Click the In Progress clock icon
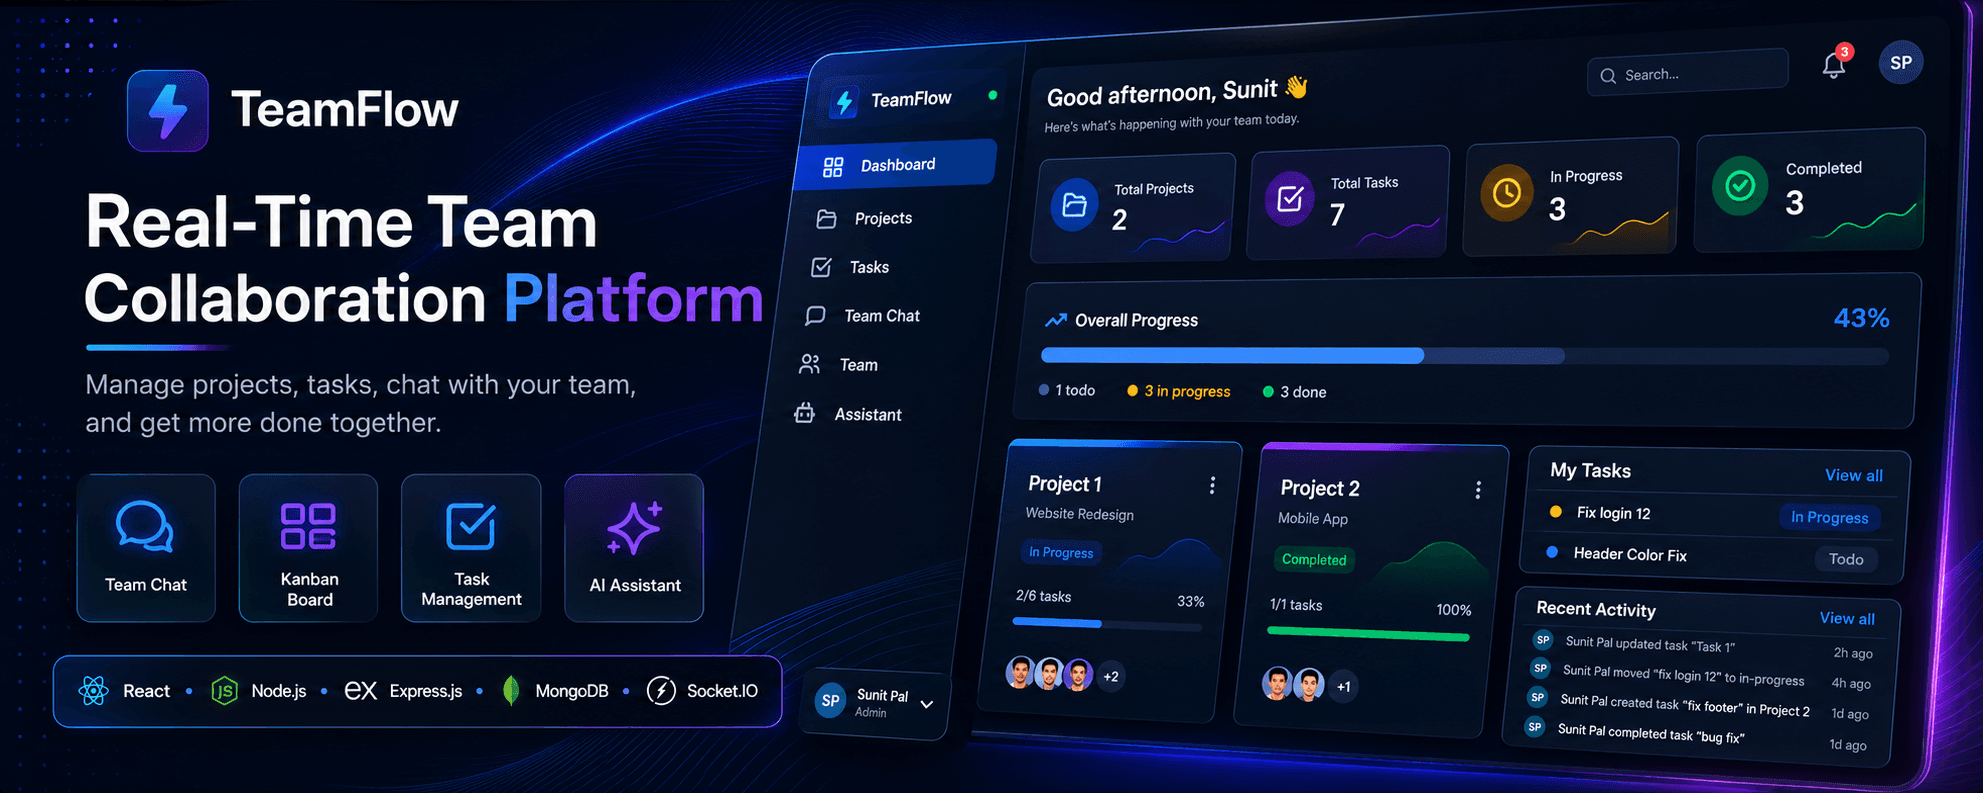 (1507, 192)
